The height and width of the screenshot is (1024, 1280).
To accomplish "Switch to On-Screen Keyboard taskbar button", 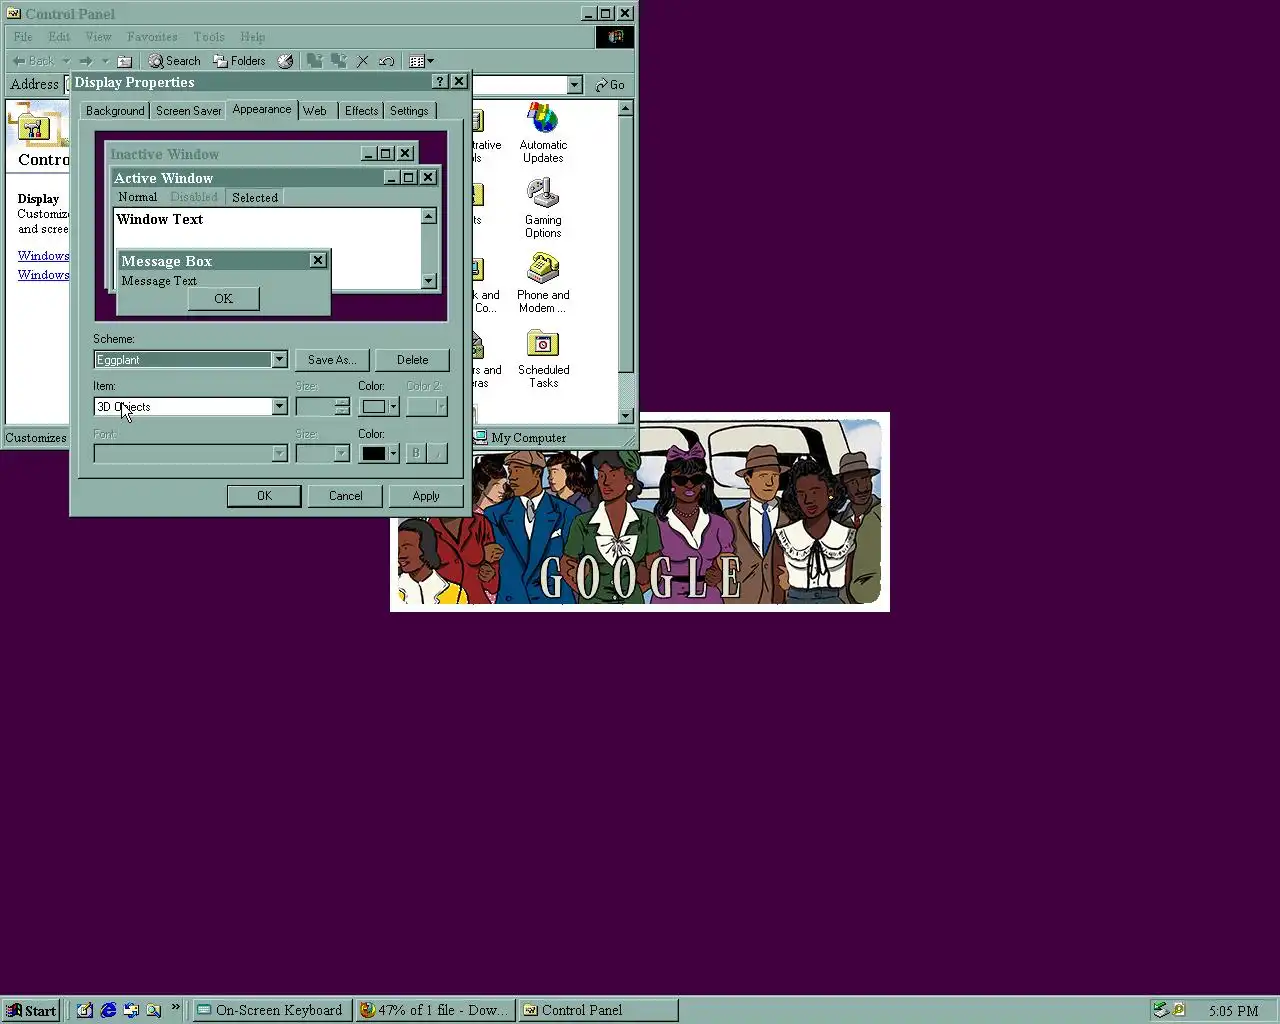I will tap(270, 1010).
